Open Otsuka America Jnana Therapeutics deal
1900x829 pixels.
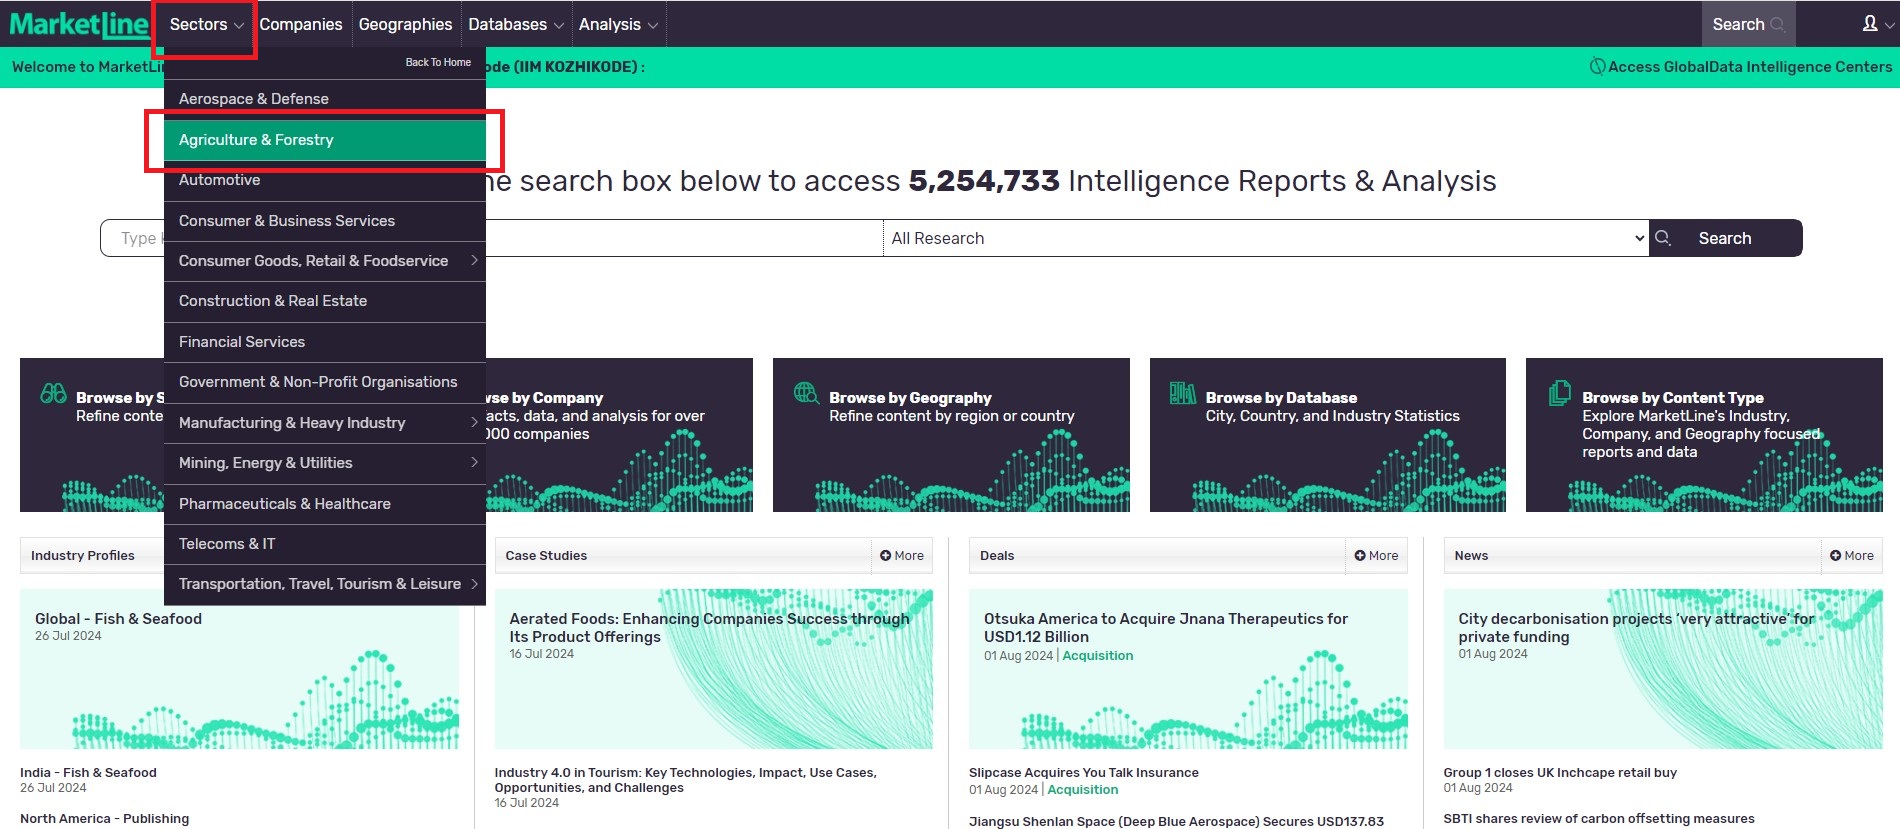point(1165,628)
